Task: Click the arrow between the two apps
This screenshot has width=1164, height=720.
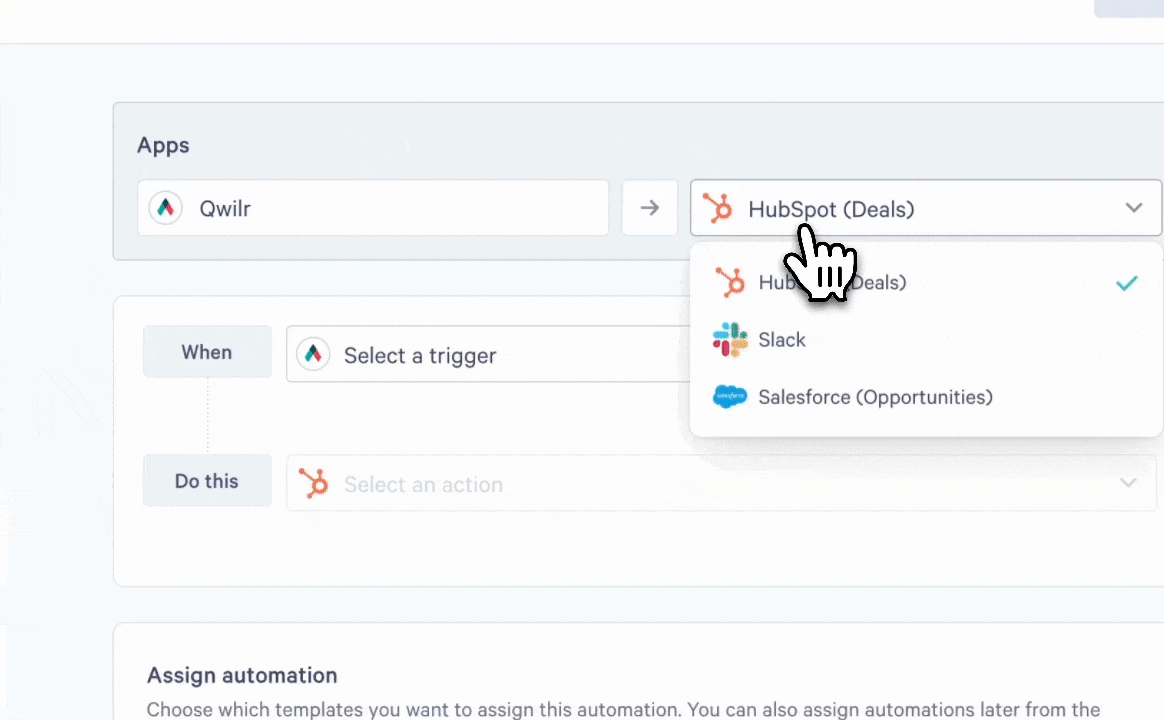Action: (x=650, y=208)
